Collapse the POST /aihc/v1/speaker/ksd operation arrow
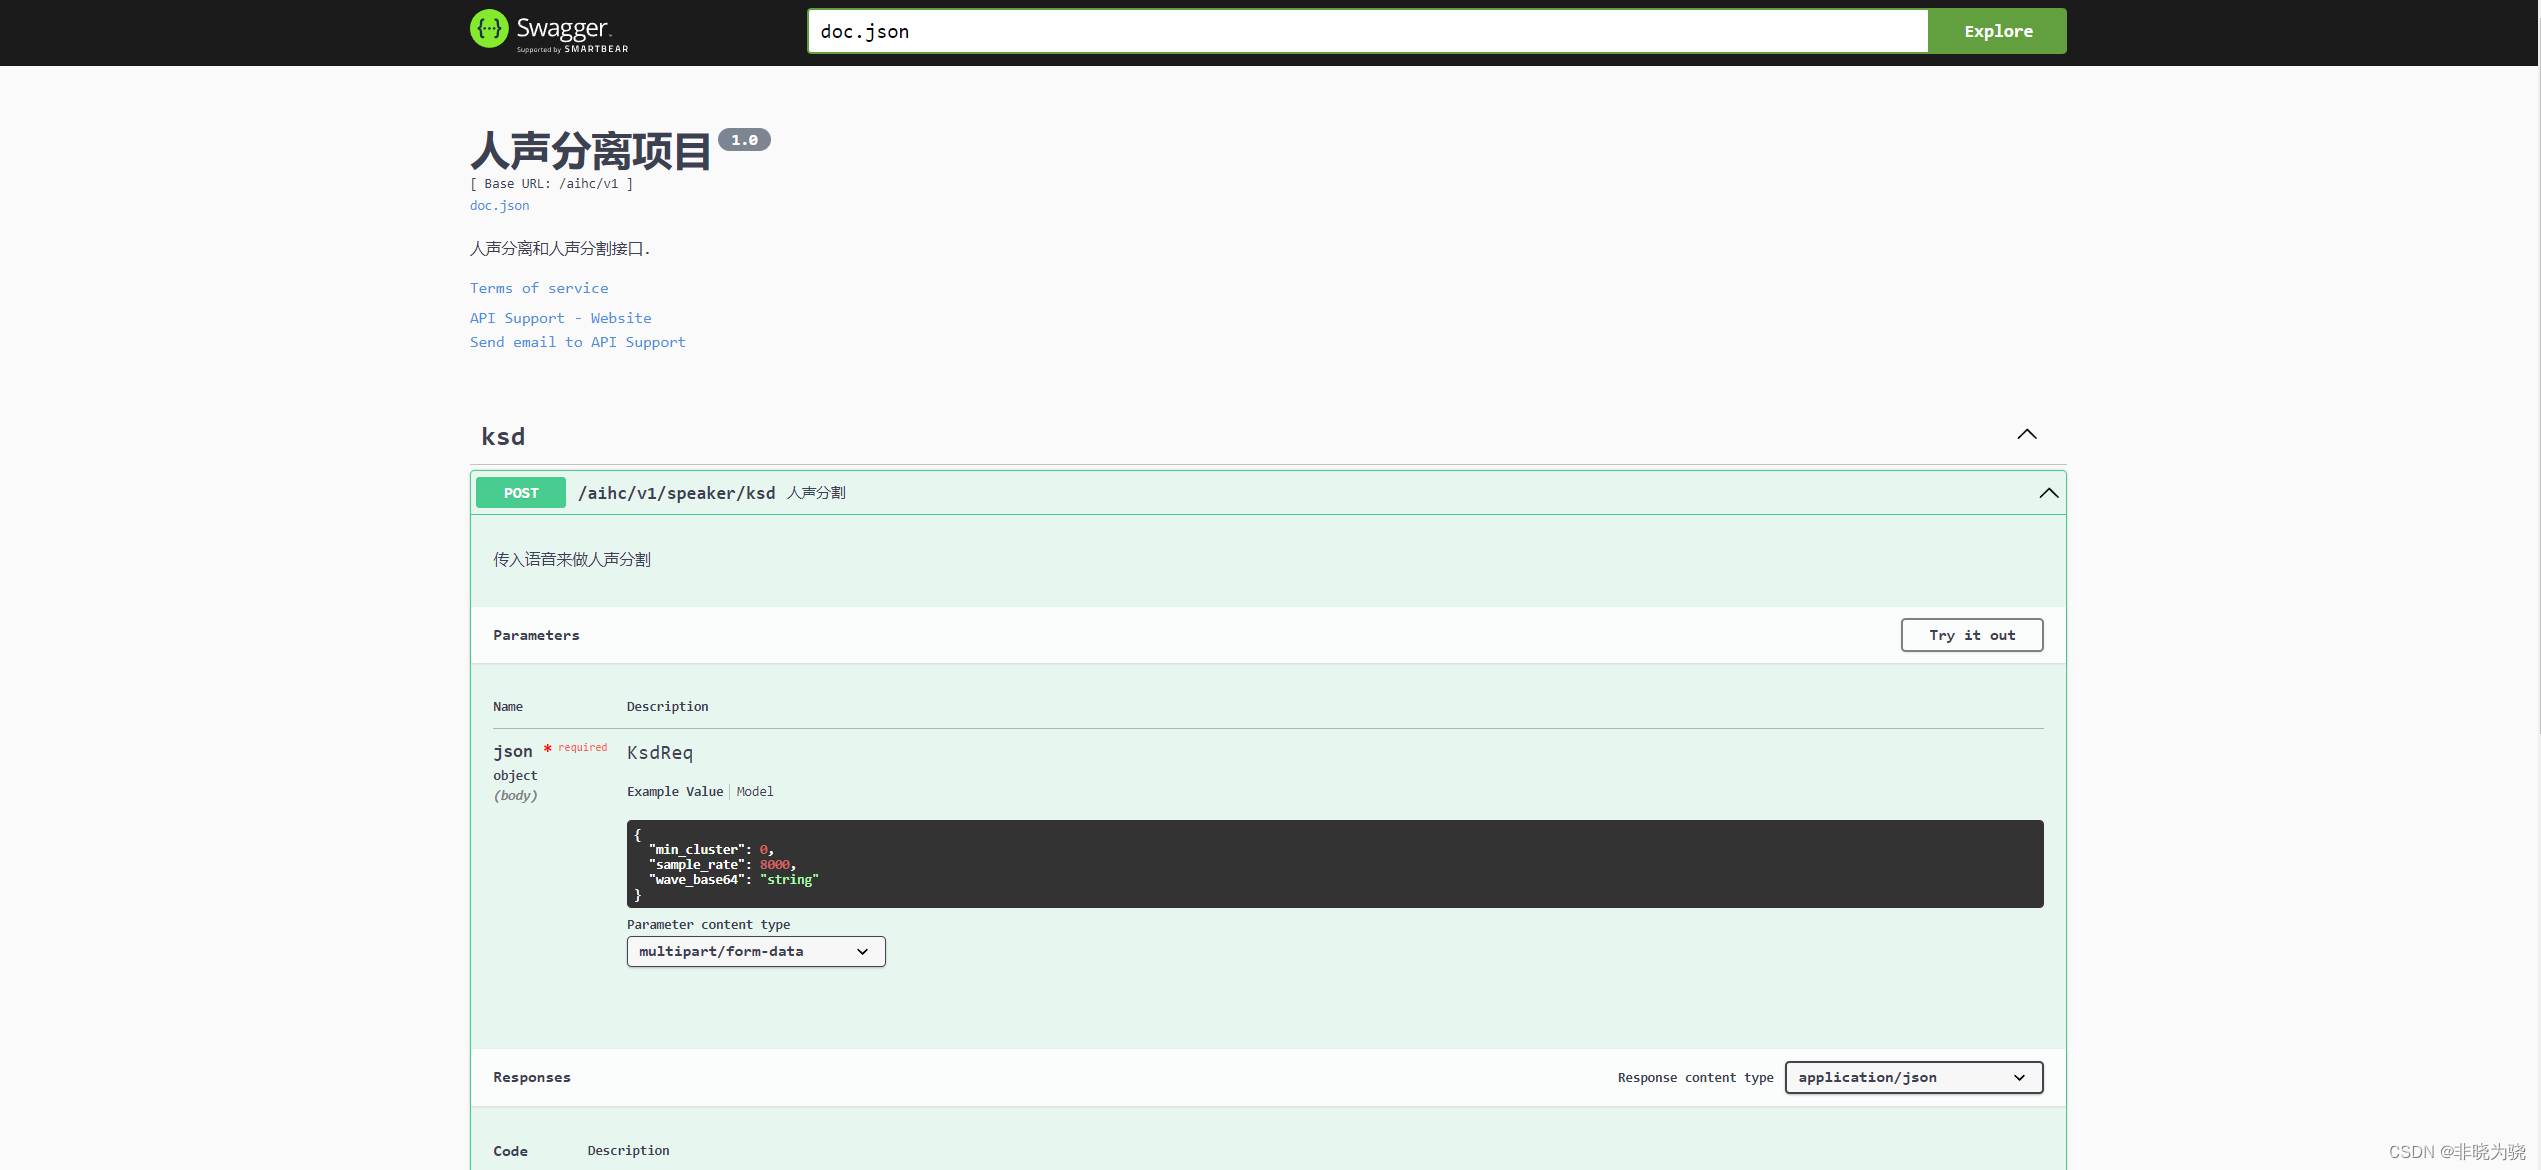The height and width of the screenshot is (1170, 2541). pos(2048,493)
